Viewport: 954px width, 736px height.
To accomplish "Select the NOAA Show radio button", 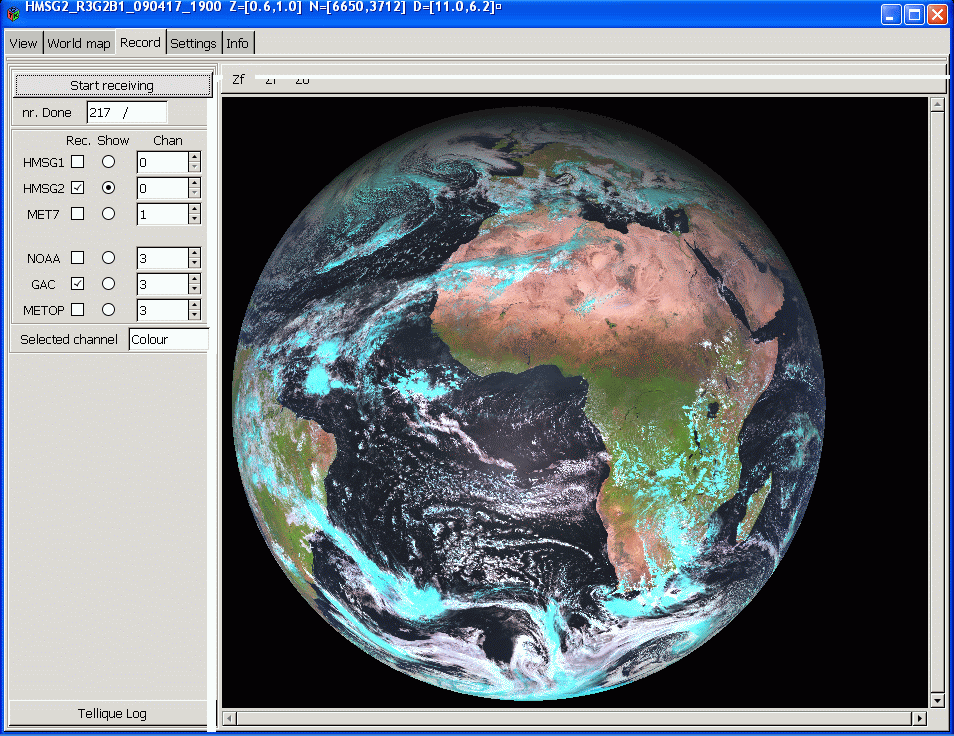I will (x=109, y=258).
